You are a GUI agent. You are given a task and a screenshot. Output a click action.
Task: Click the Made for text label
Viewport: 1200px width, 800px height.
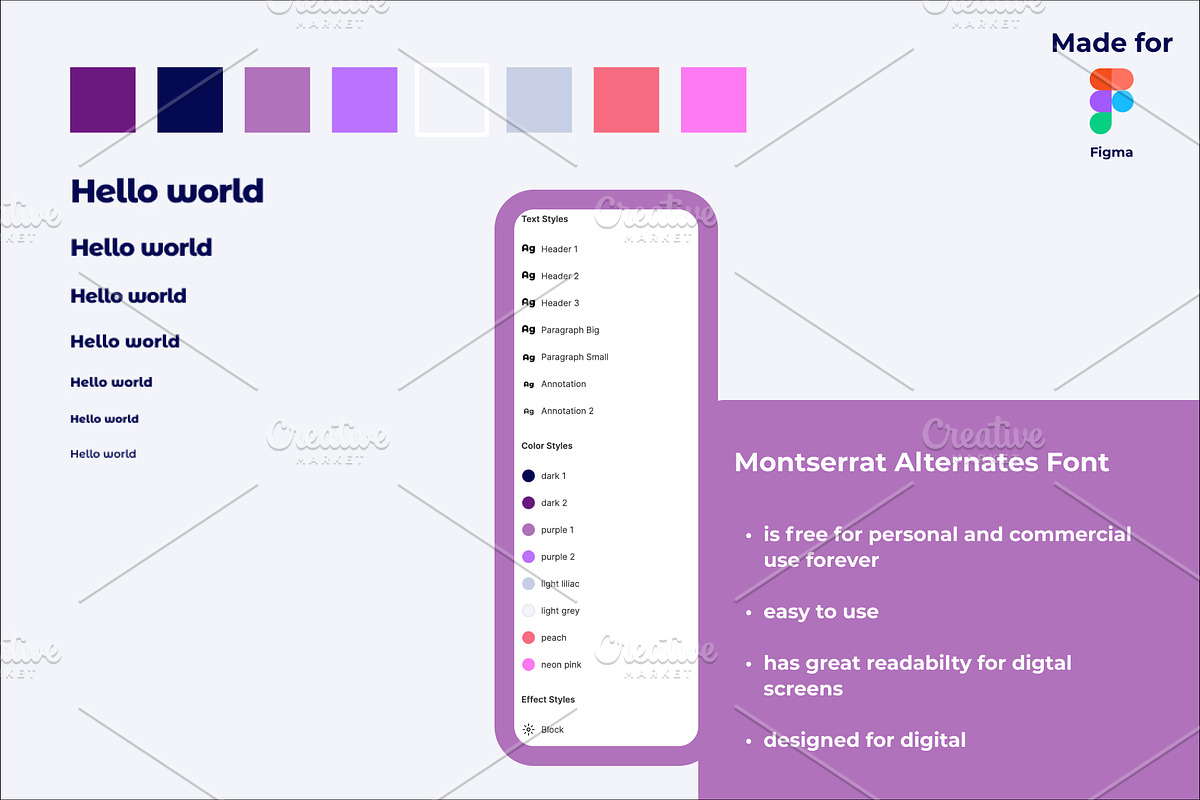(x=1111, y=43)
